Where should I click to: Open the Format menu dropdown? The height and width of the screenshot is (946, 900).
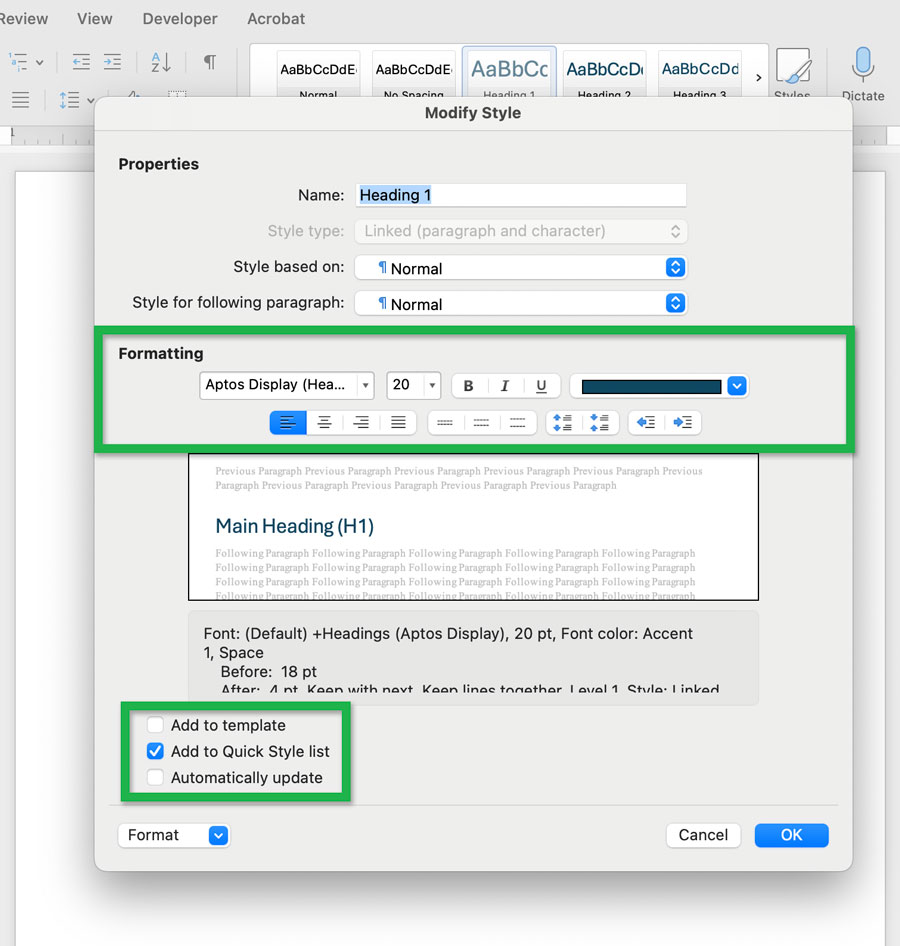click(x=174, y=835)
